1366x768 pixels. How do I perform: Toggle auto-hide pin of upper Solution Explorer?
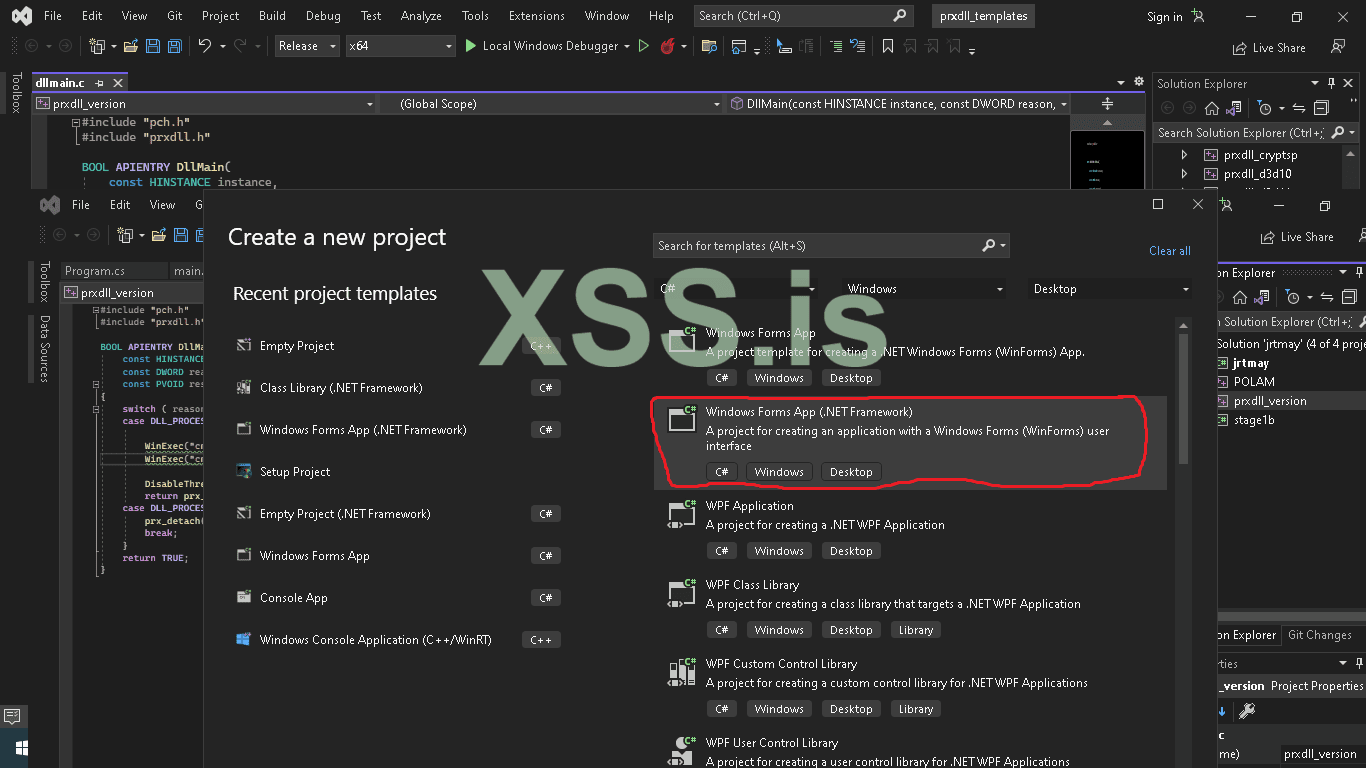(1331, 83)
